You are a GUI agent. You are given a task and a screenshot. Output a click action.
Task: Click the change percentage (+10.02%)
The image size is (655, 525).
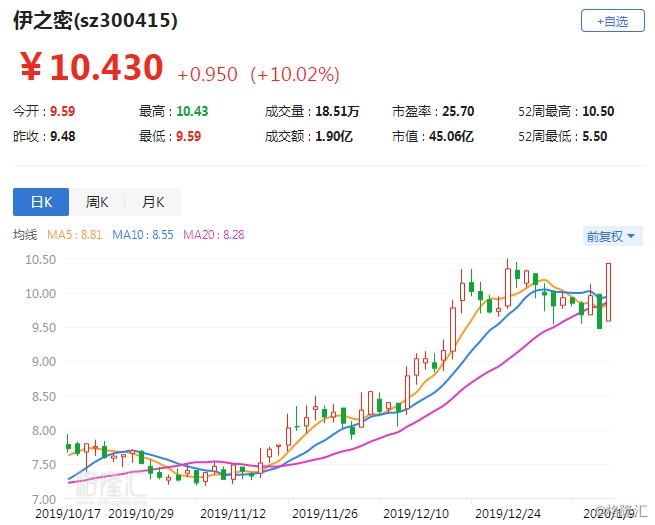(x=295, y=75)
